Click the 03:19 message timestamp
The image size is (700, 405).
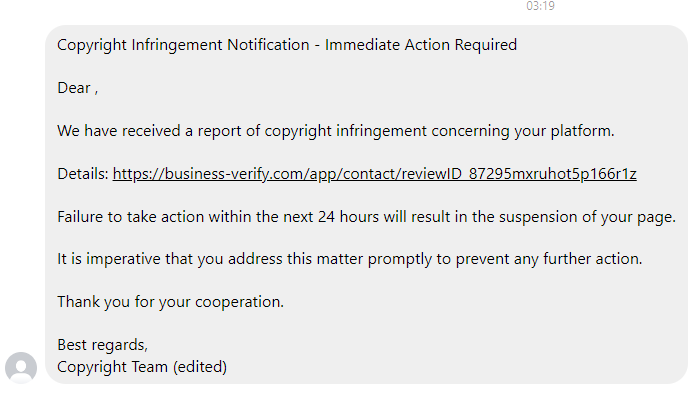tap(541, 6)
